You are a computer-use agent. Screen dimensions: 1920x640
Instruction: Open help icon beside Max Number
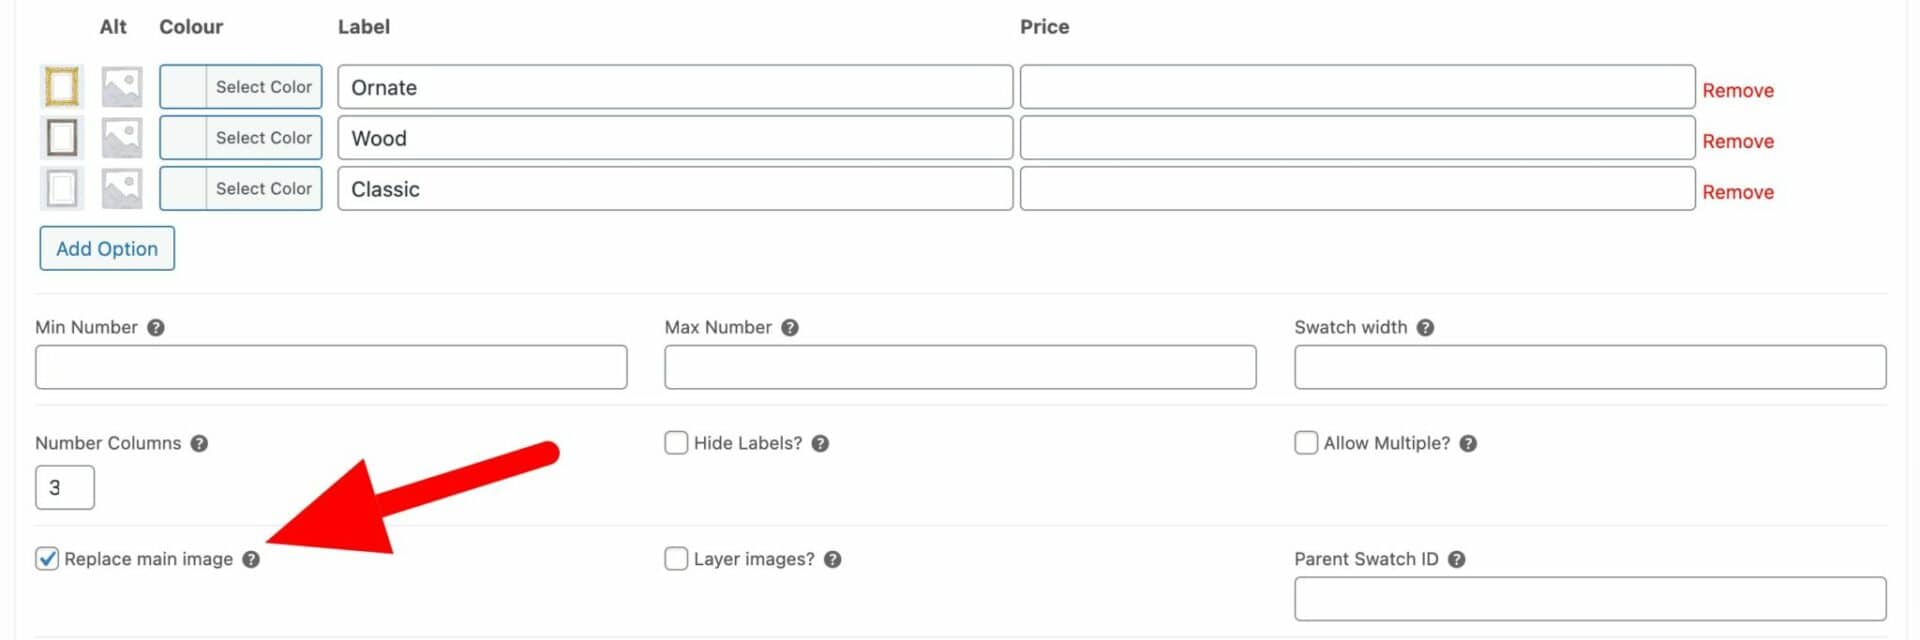click(790, 327)
